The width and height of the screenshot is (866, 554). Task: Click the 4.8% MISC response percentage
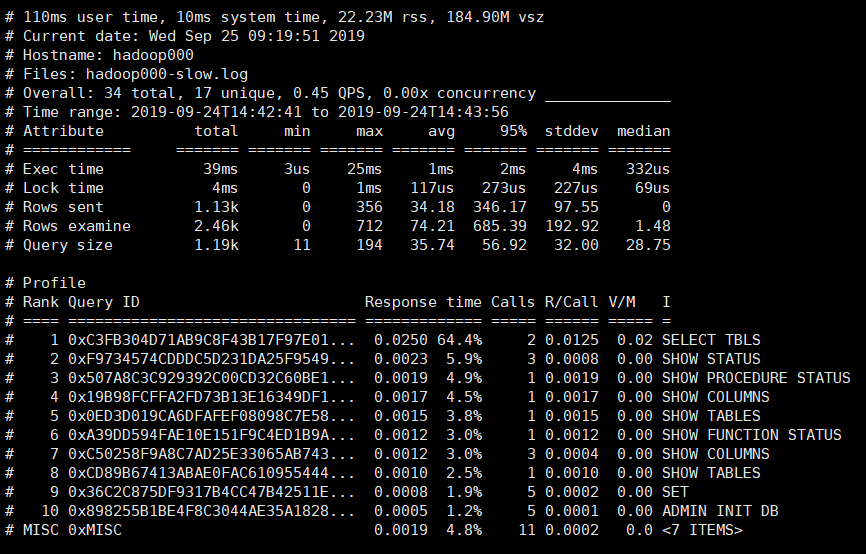(464, 530)
